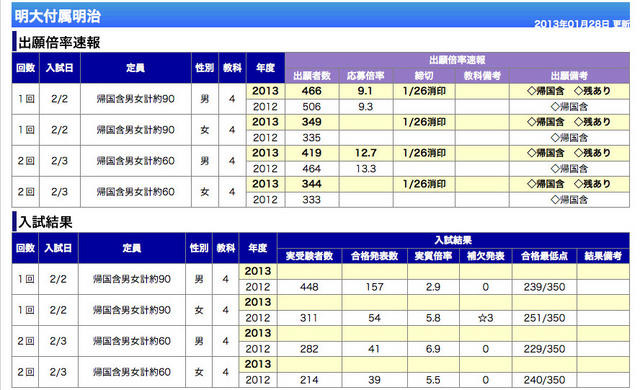Click the 出願倍率速報 section heading with blue bar
Viewport: 640px width, 390px height.
pyautogui.click(x=56, y=42)
